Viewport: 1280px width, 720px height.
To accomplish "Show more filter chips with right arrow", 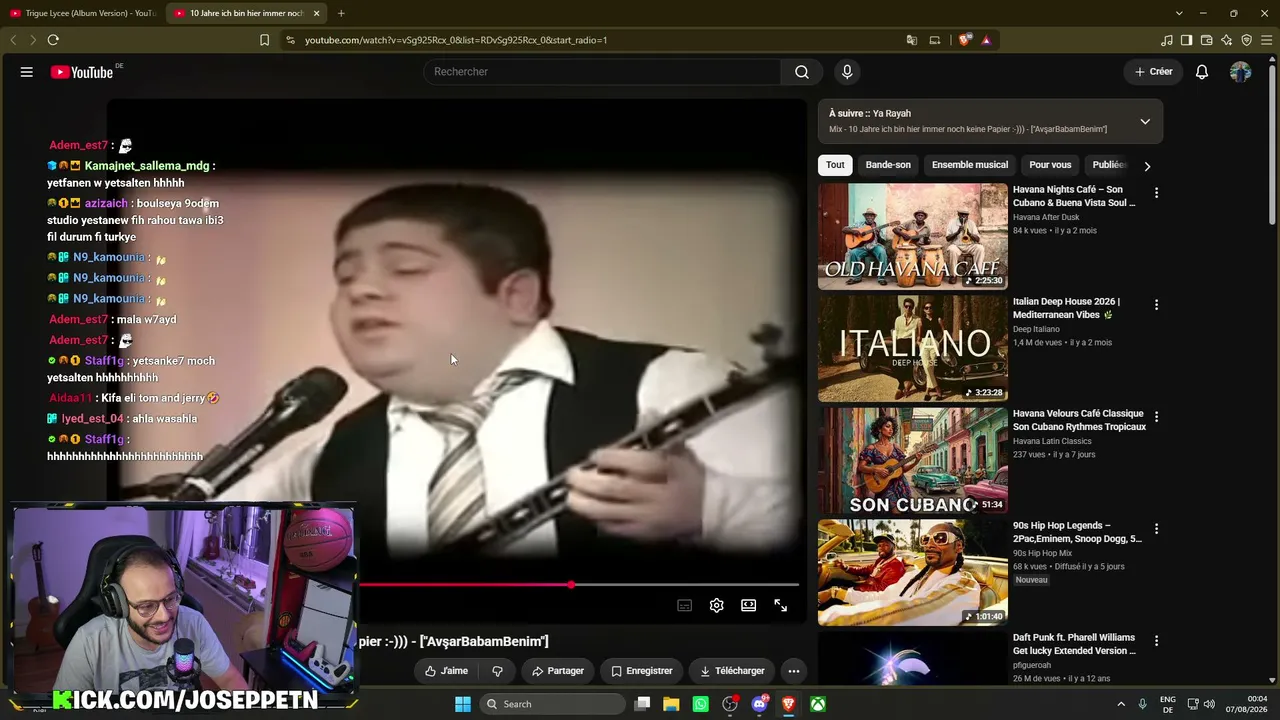I will click(1147, 166).
